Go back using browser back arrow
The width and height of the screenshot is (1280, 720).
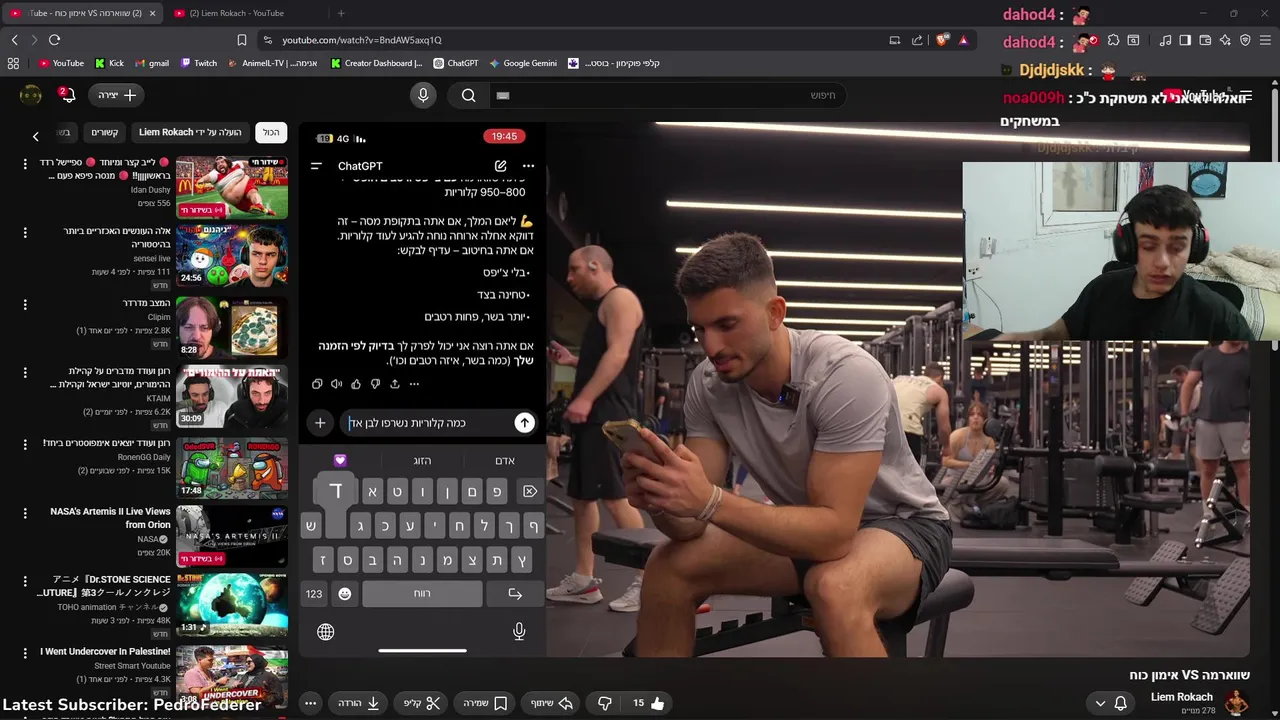pyautogui.click(x=14, y=40)
